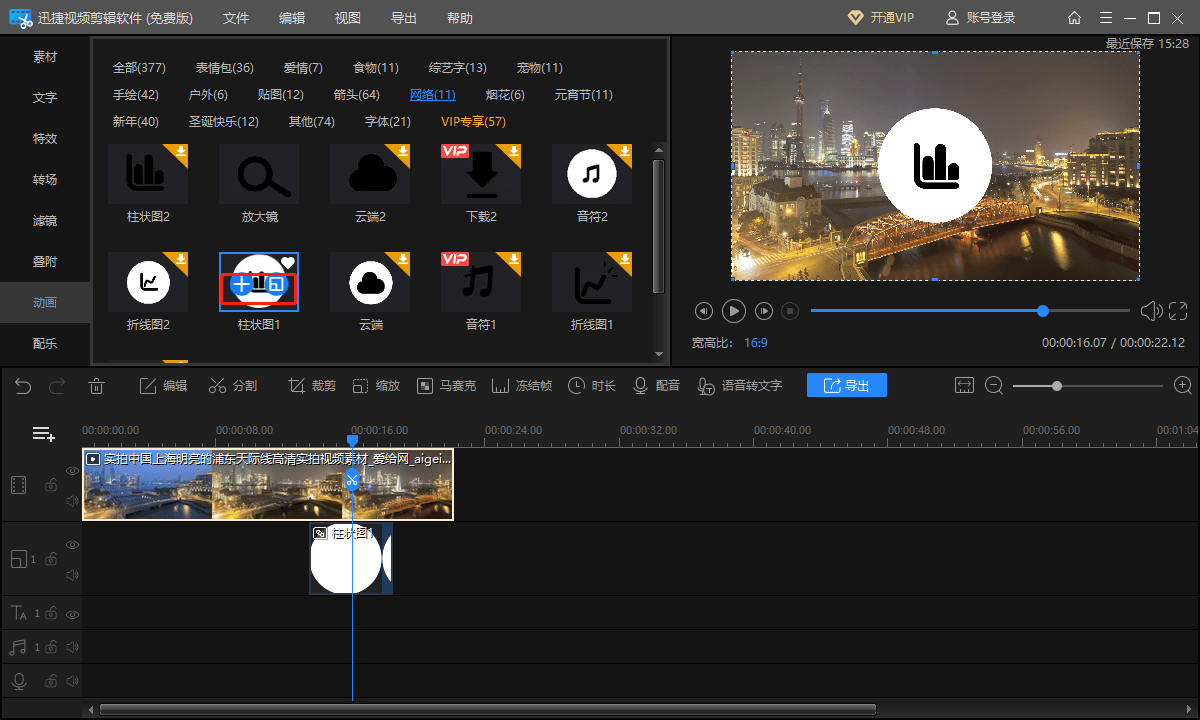Open the 编辑 edit tool
The image size is (1200, 720).
pos(163,386)
